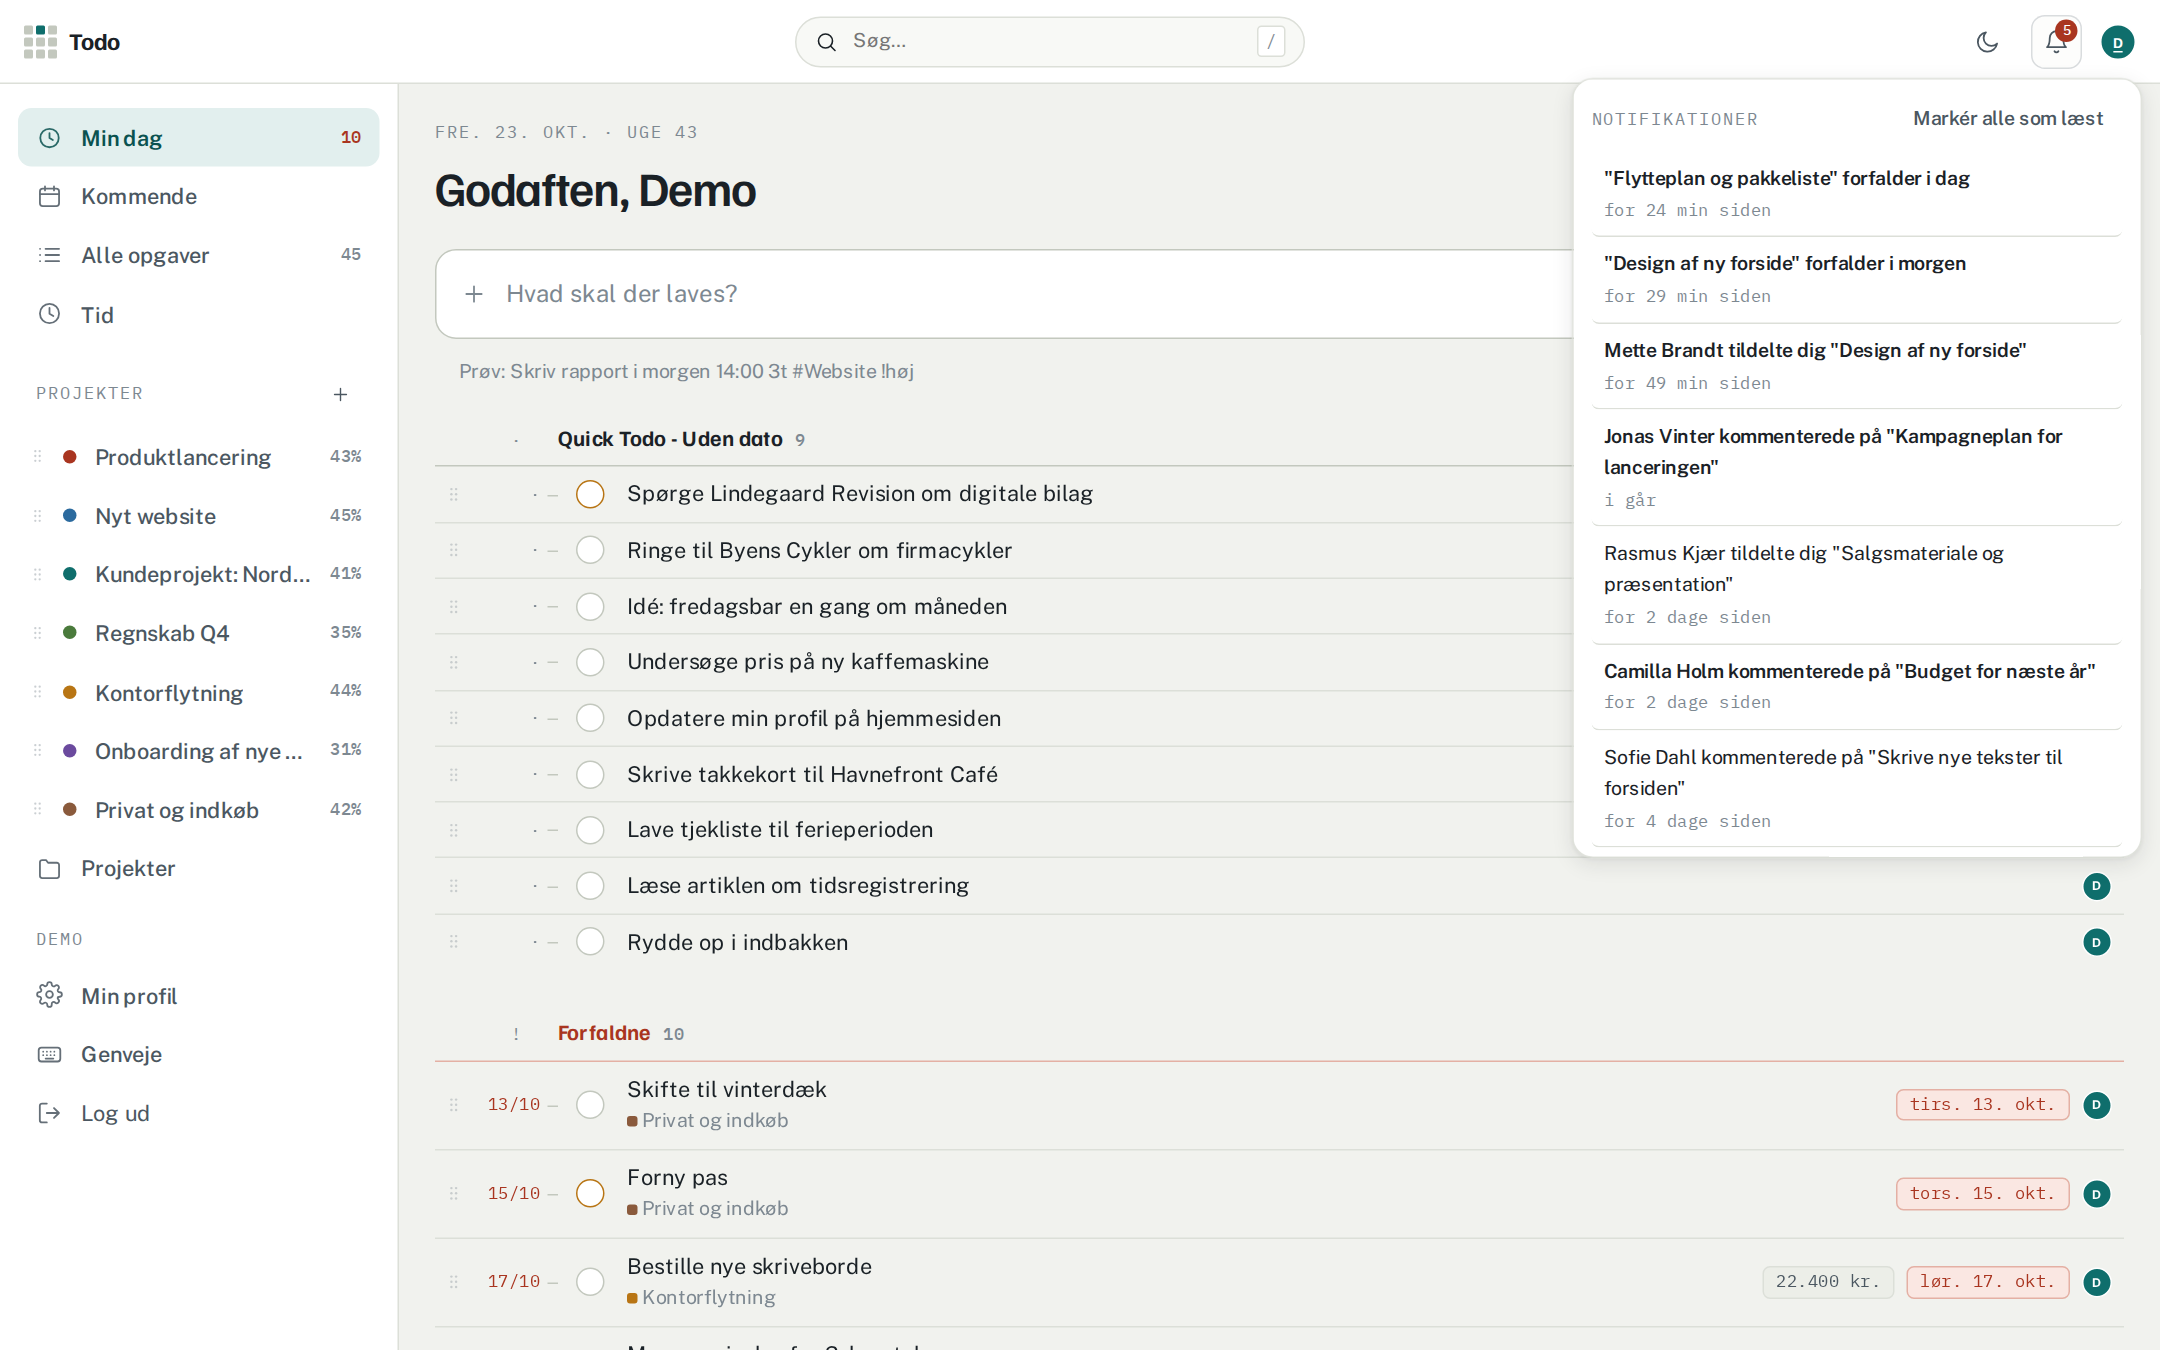
Task: Click the tors. 15. okt. date badge
Action: tap(1982, 1193)
